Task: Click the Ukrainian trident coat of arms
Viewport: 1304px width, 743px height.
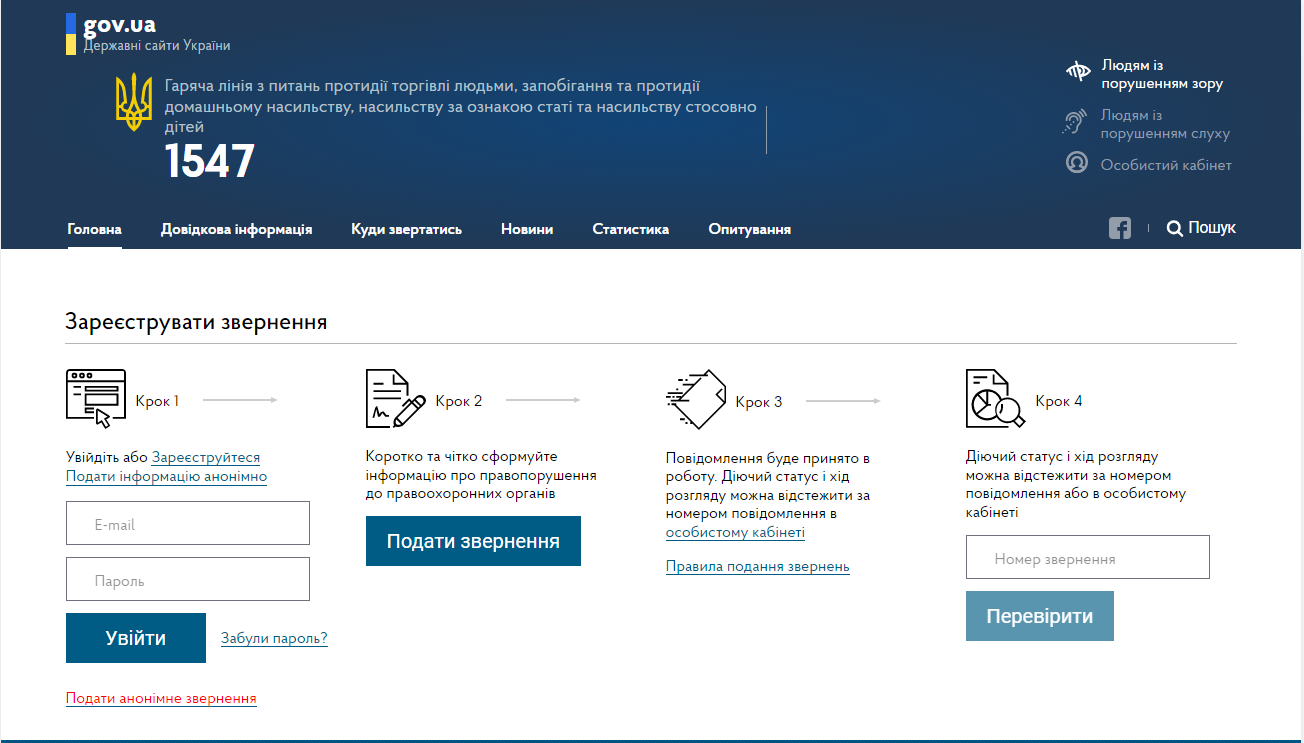Action: pyautogui.click(x=134, y=103)
